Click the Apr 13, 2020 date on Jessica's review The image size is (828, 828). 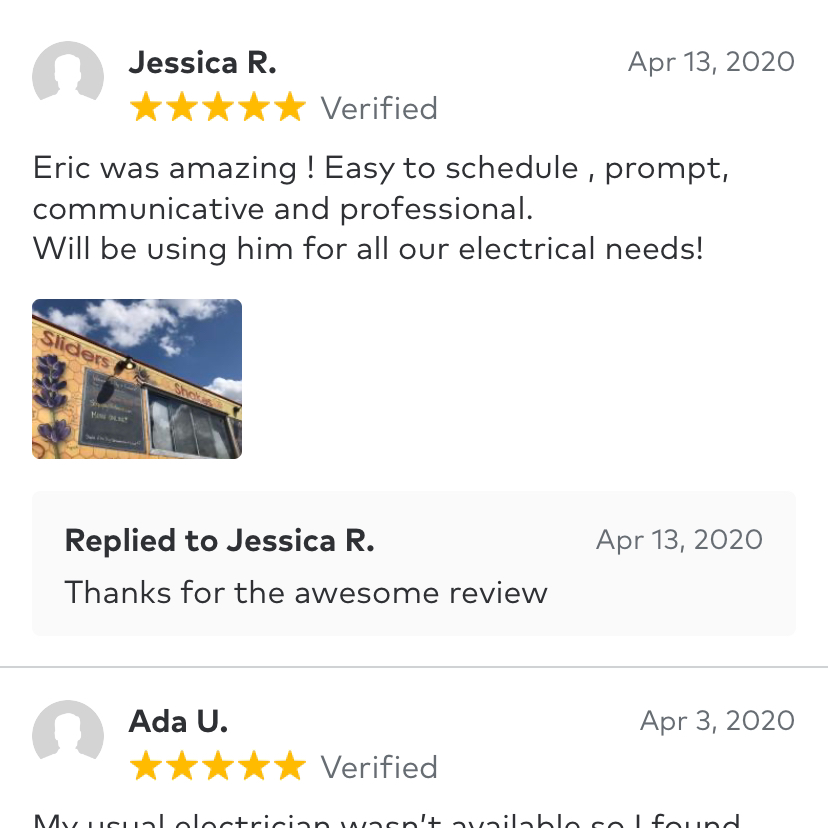click(711, 62)
